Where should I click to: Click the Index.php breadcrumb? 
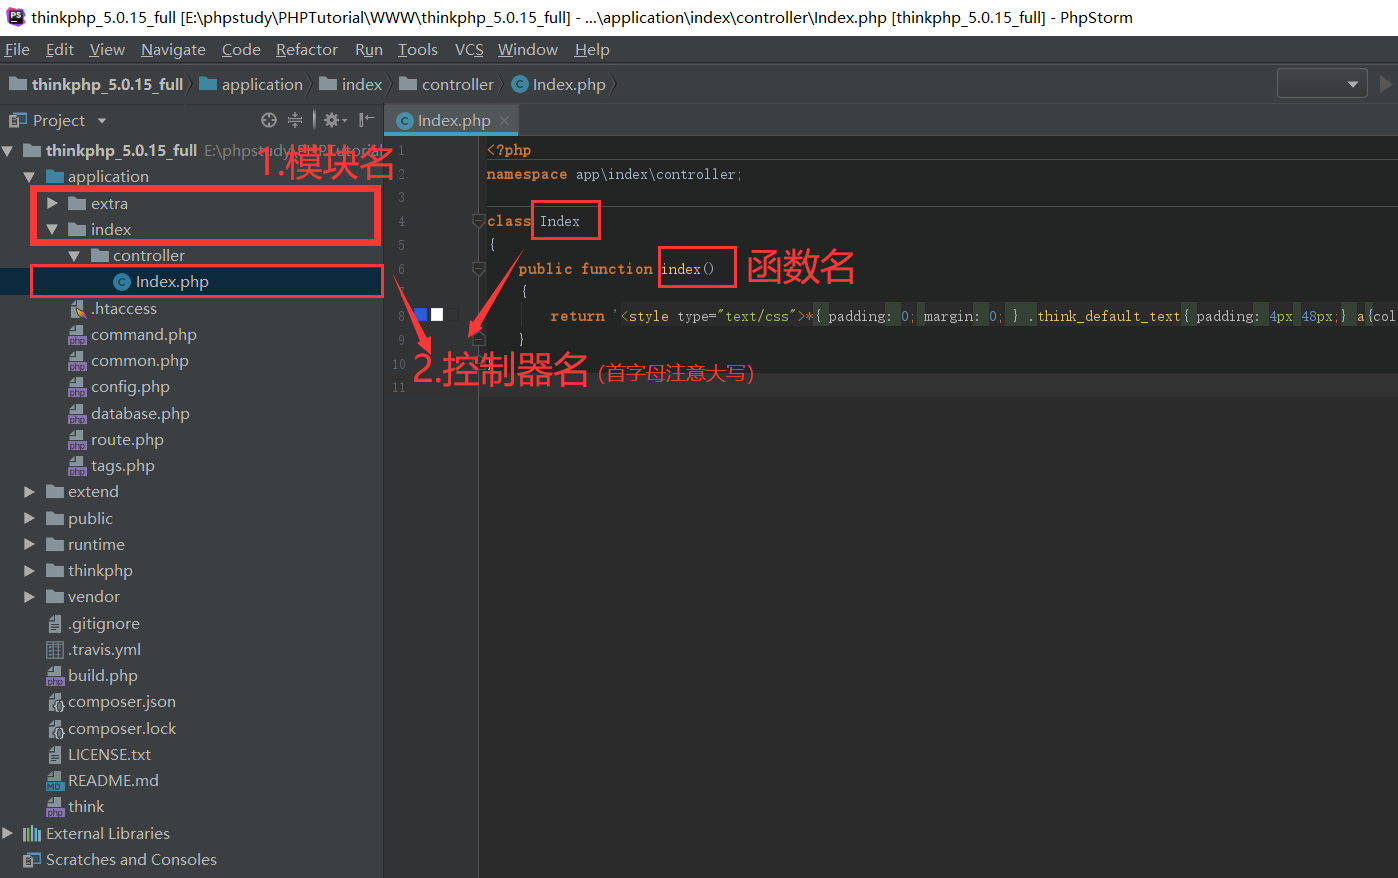click(x=559, y=84)
